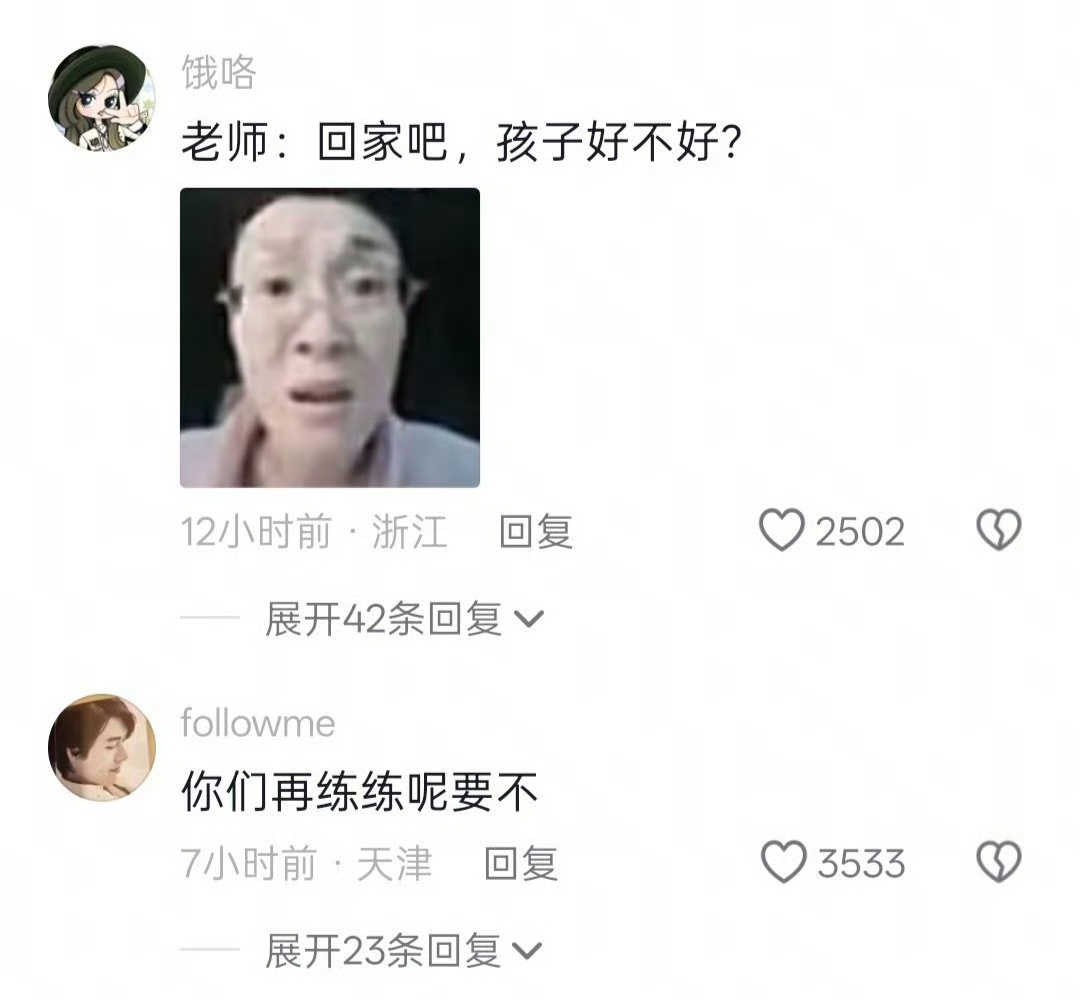Open username followme

pos(258,723)
